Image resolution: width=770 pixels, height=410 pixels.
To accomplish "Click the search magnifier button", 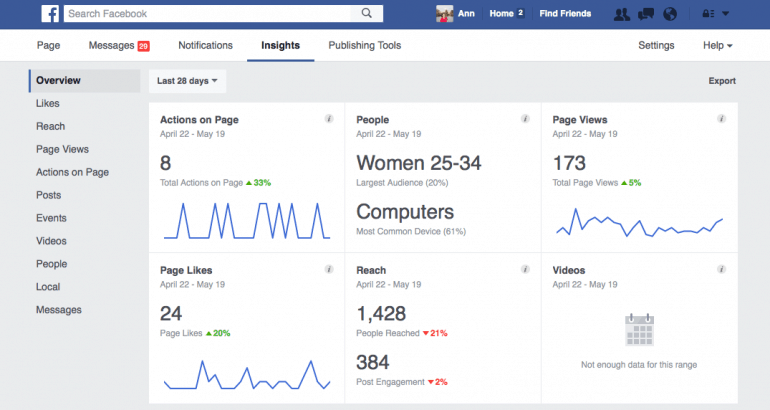I will pyautogui.click(x=367, y=13).
